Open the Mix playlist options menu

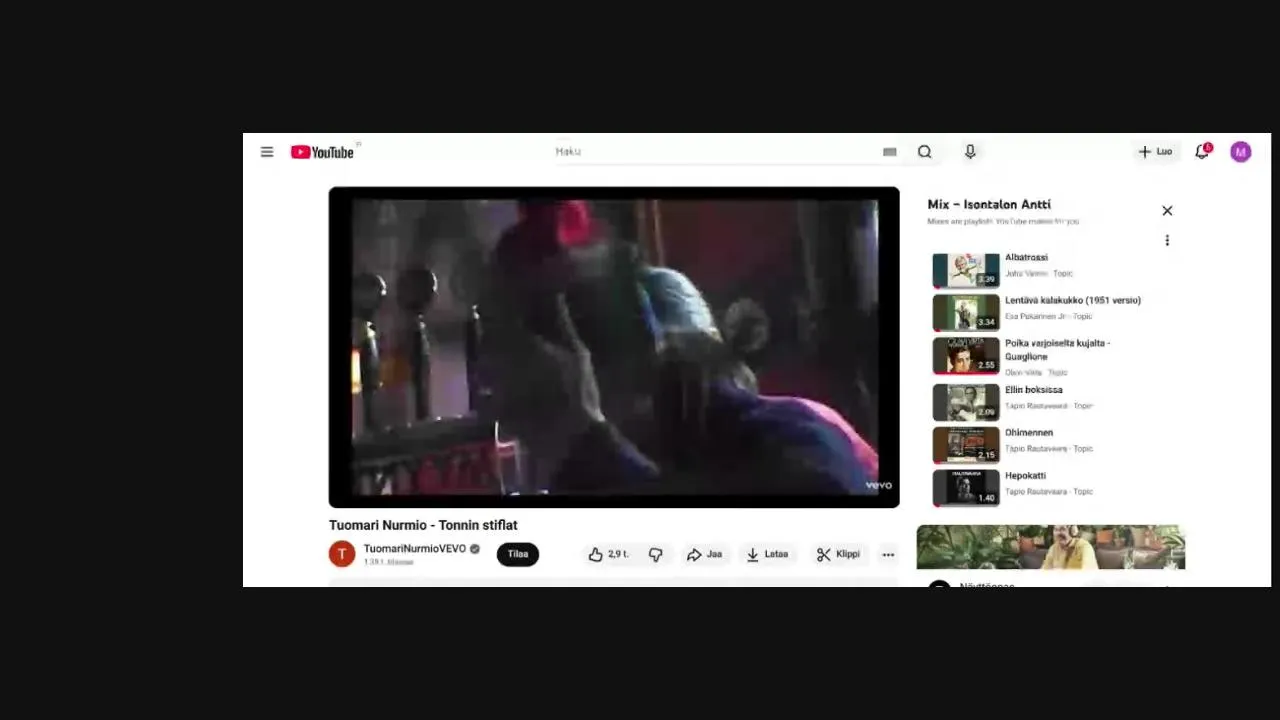tap(1167, 240)
